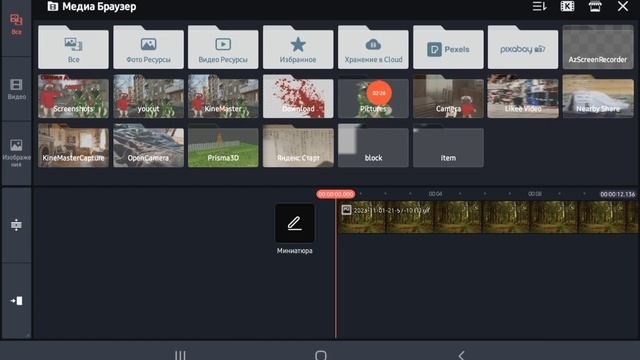Tap the 'Миниатюра' thumbnail edit button
Screen dimensions: 640x360
[x=295, y=224]
